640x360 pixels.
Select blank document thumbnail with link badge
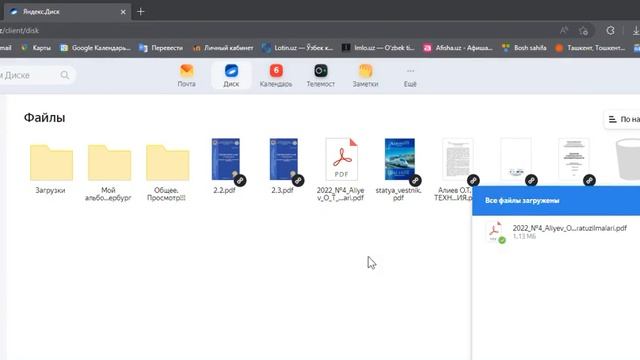pos(516,159)
